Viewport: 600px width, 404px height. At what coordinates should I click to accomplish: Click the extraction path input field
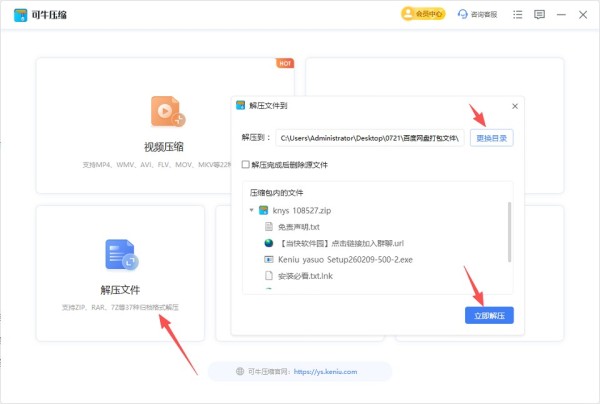coord(370,138)
